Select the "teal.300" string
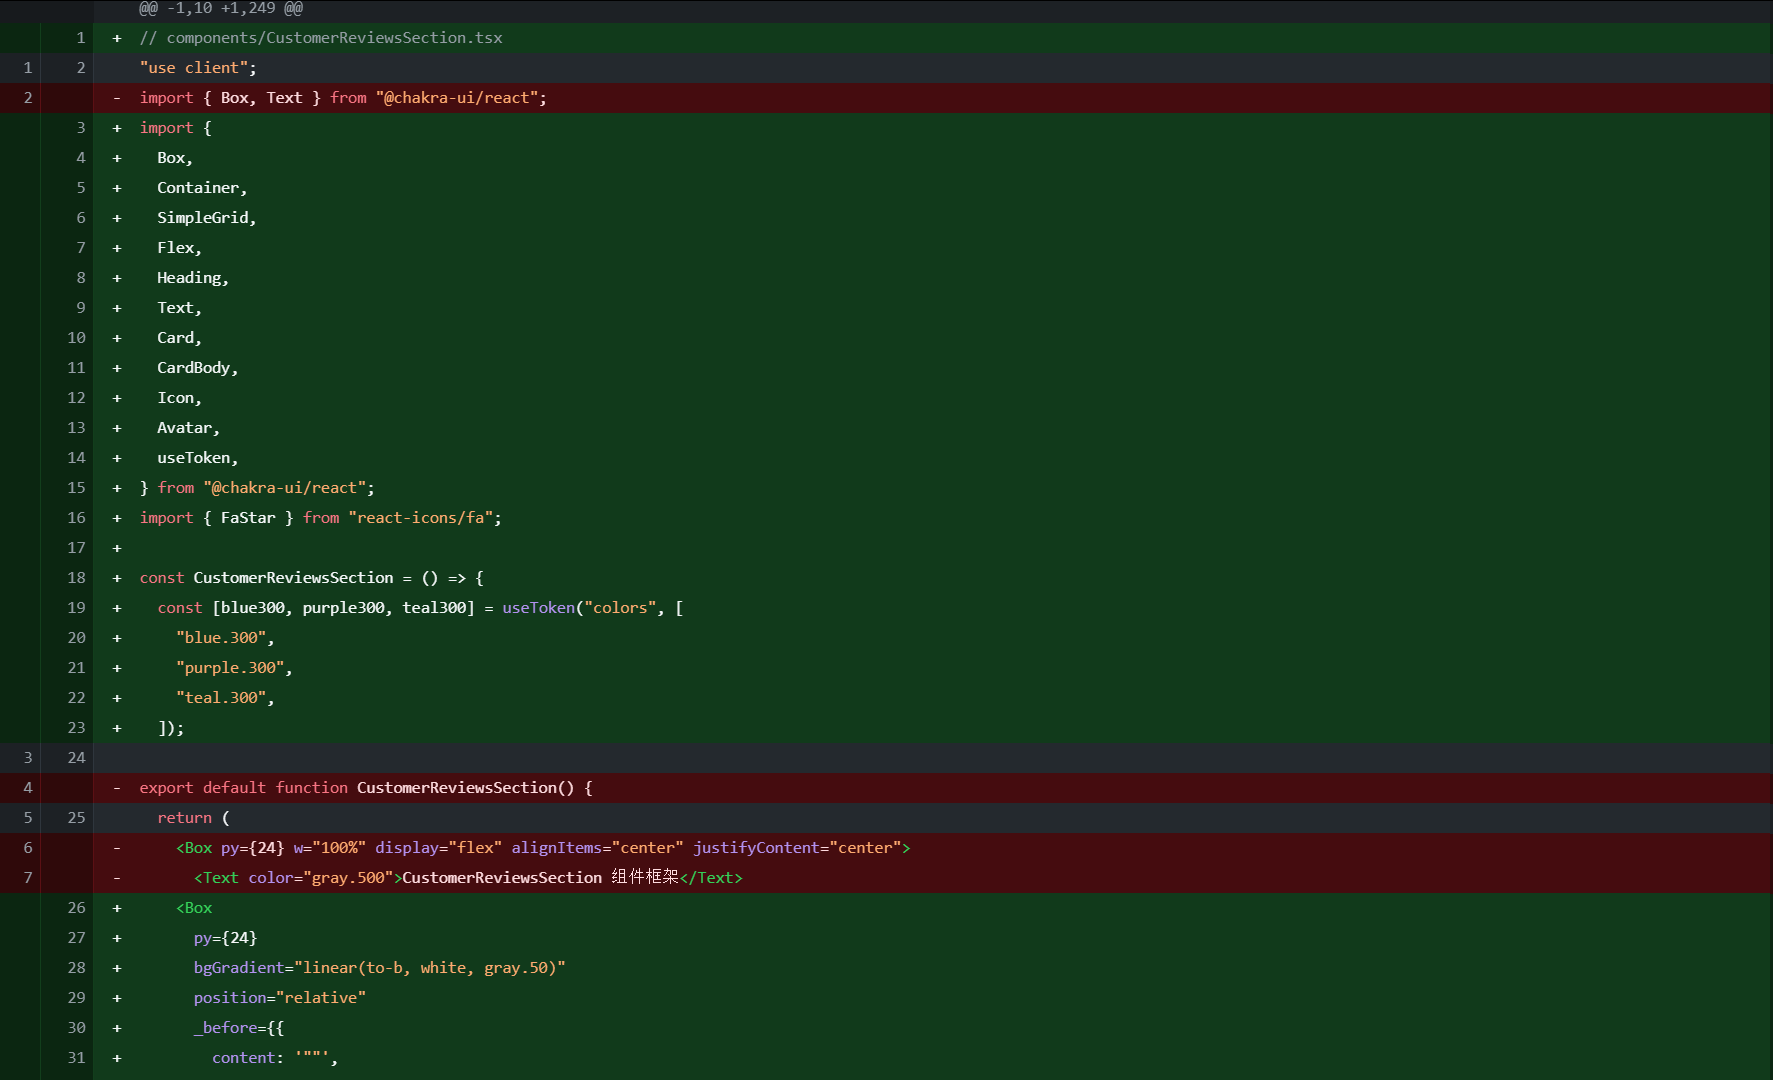 pyautogui.click(x=221, y=698)
